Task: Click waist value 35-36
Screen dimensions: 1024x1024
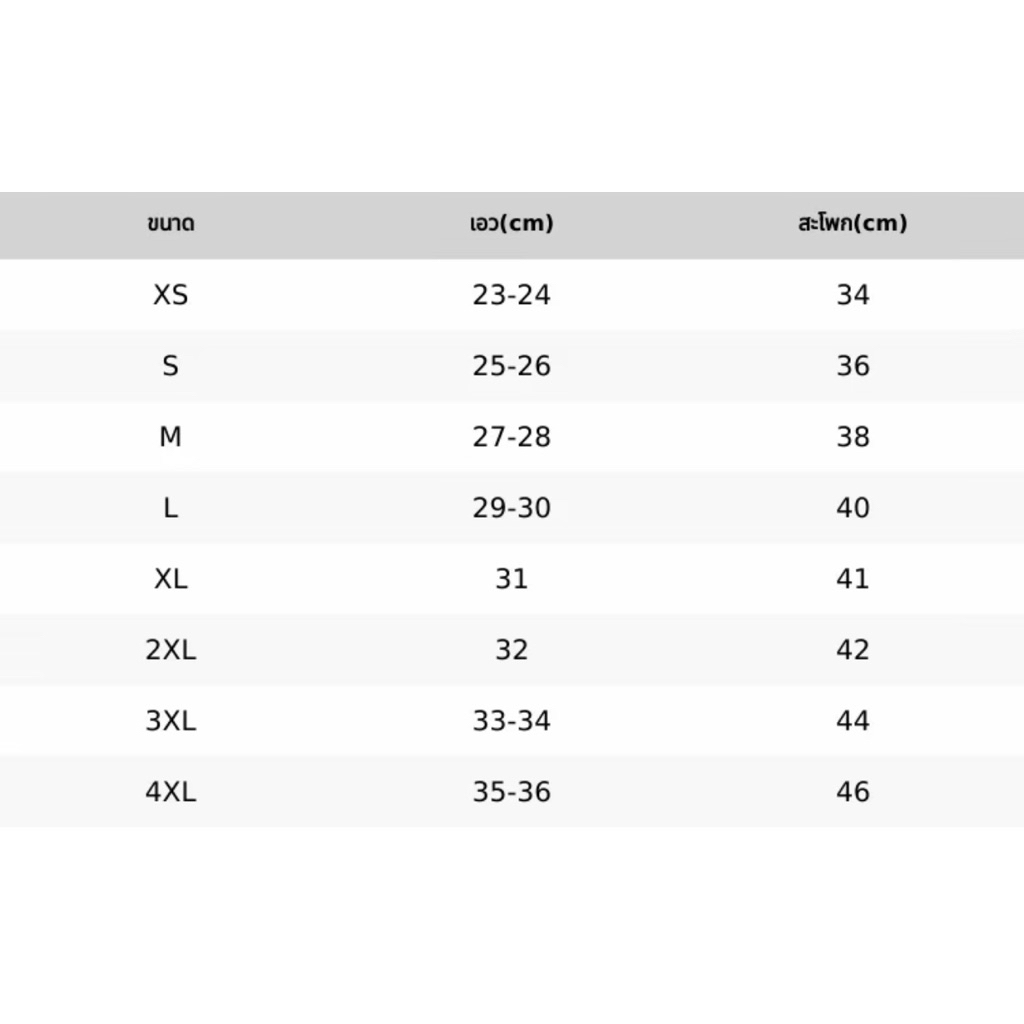Action: [511, 792]
